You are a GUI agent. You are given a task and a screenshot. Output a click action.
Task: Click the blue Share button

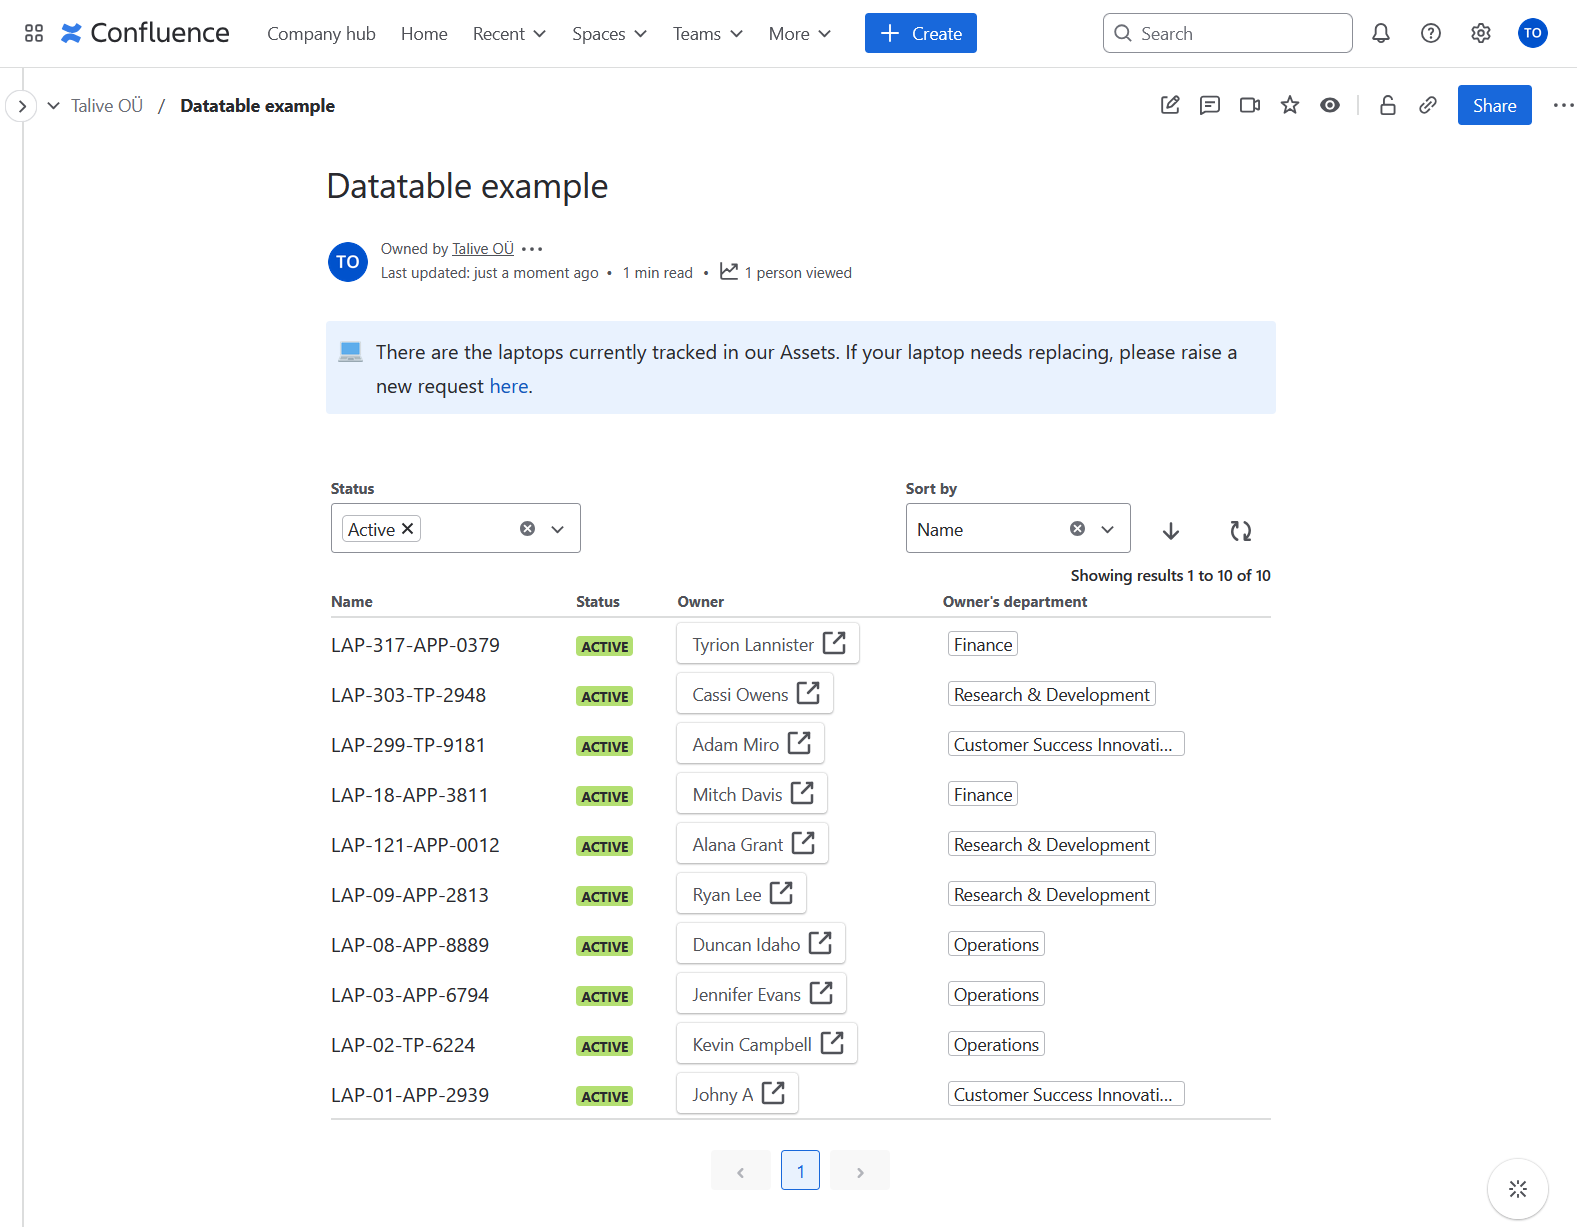[1494, 105]
